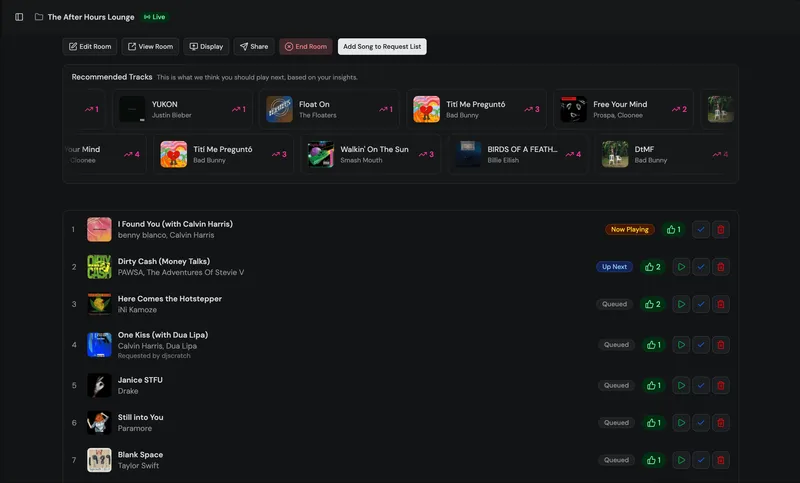Play Still Into You by Paramore

tap(681, 423)
